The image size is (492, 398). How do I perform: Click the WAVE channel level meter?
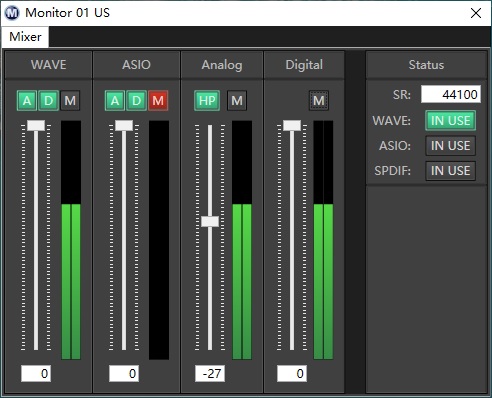point(71,240)
